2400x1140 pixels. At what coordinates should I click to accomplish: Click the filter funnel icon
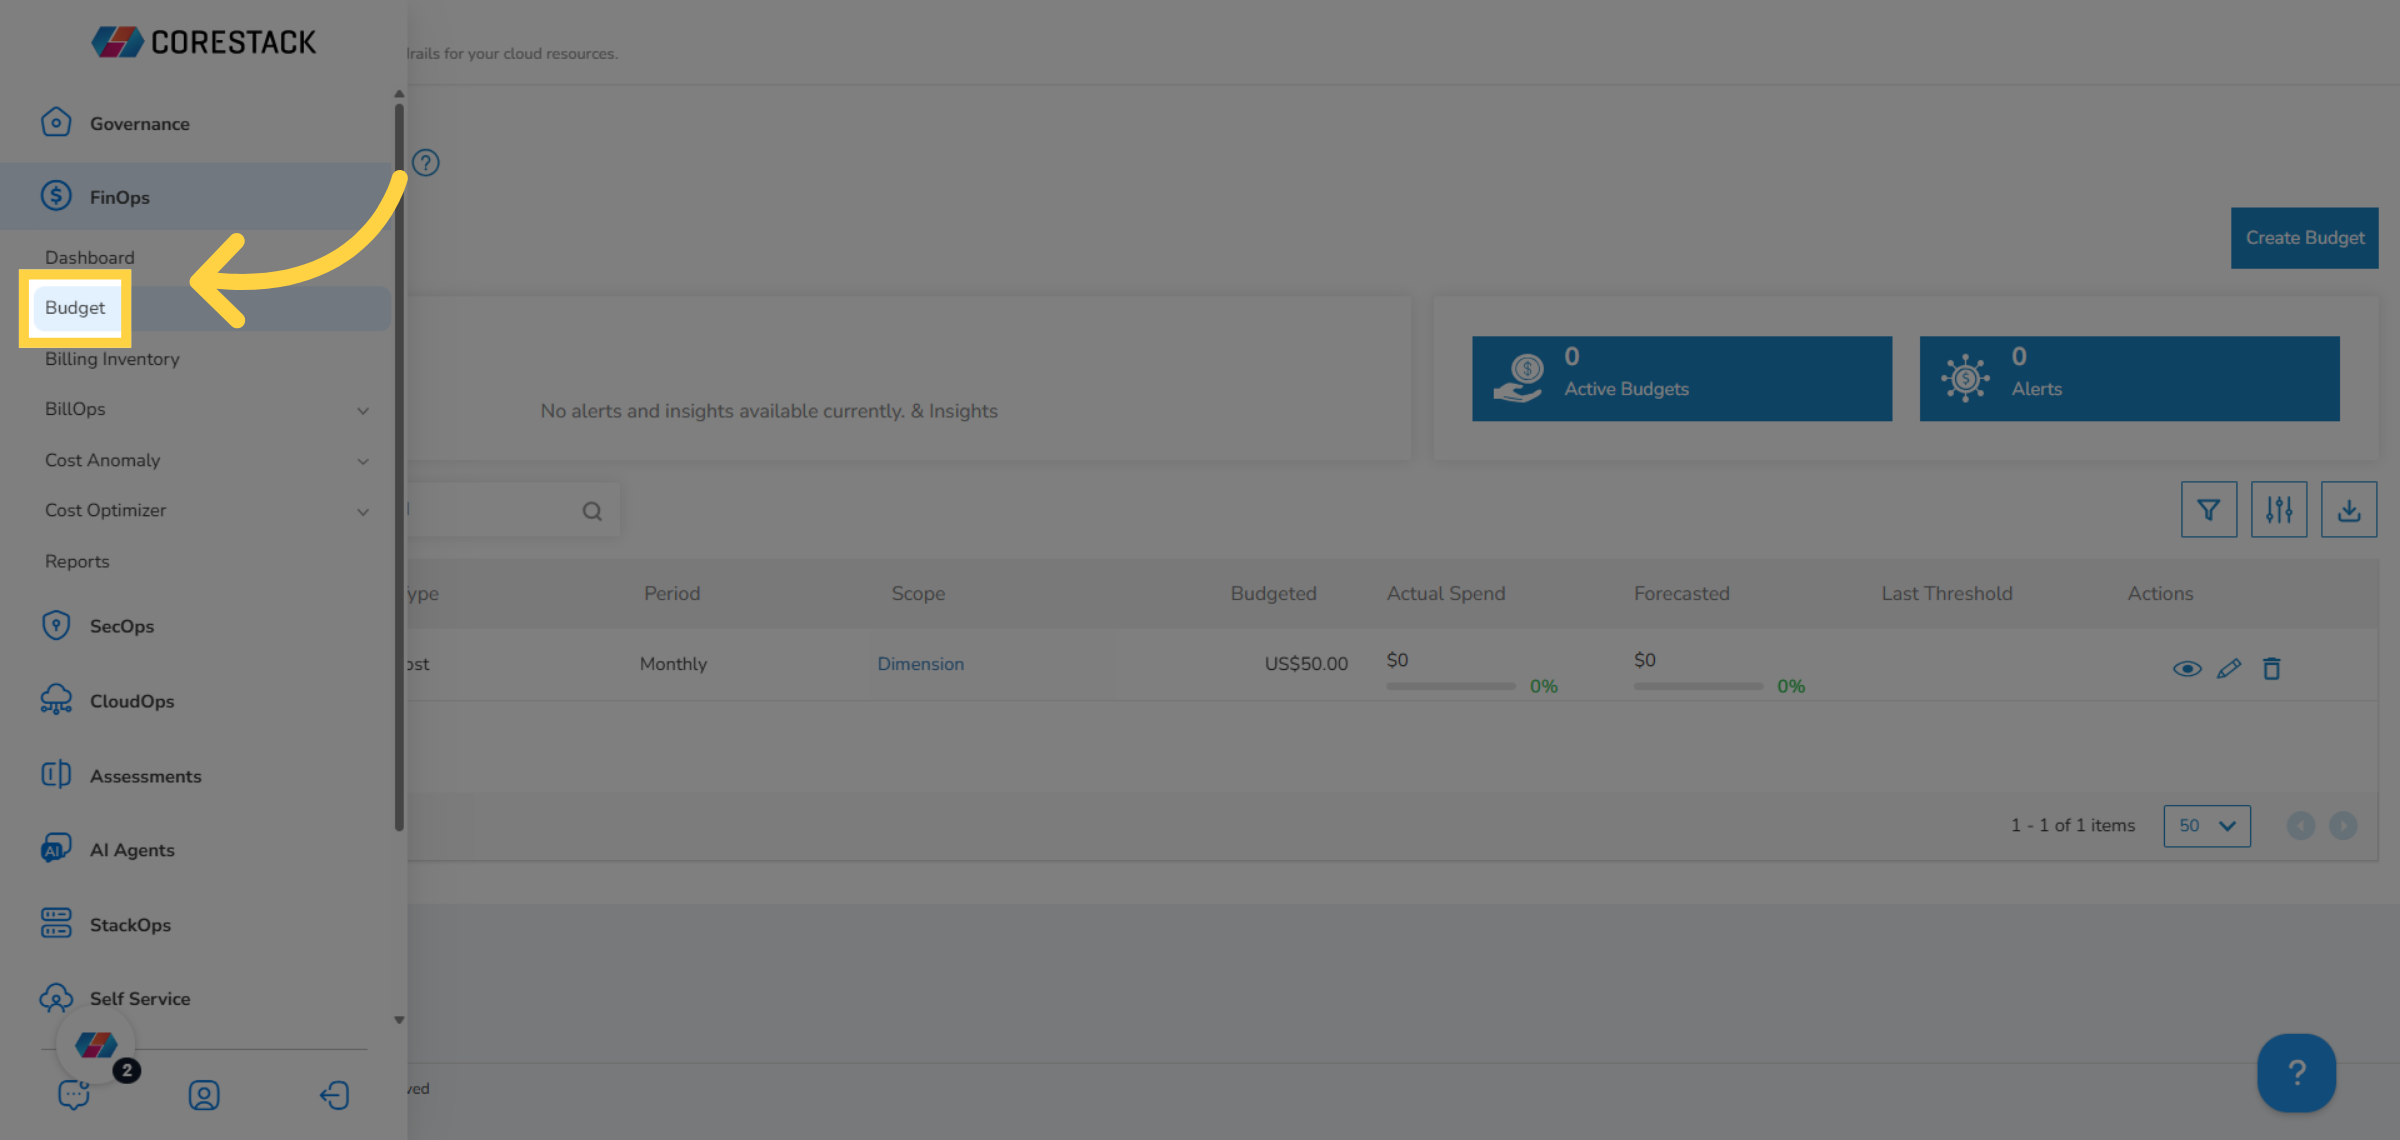tap(2208, 510)
